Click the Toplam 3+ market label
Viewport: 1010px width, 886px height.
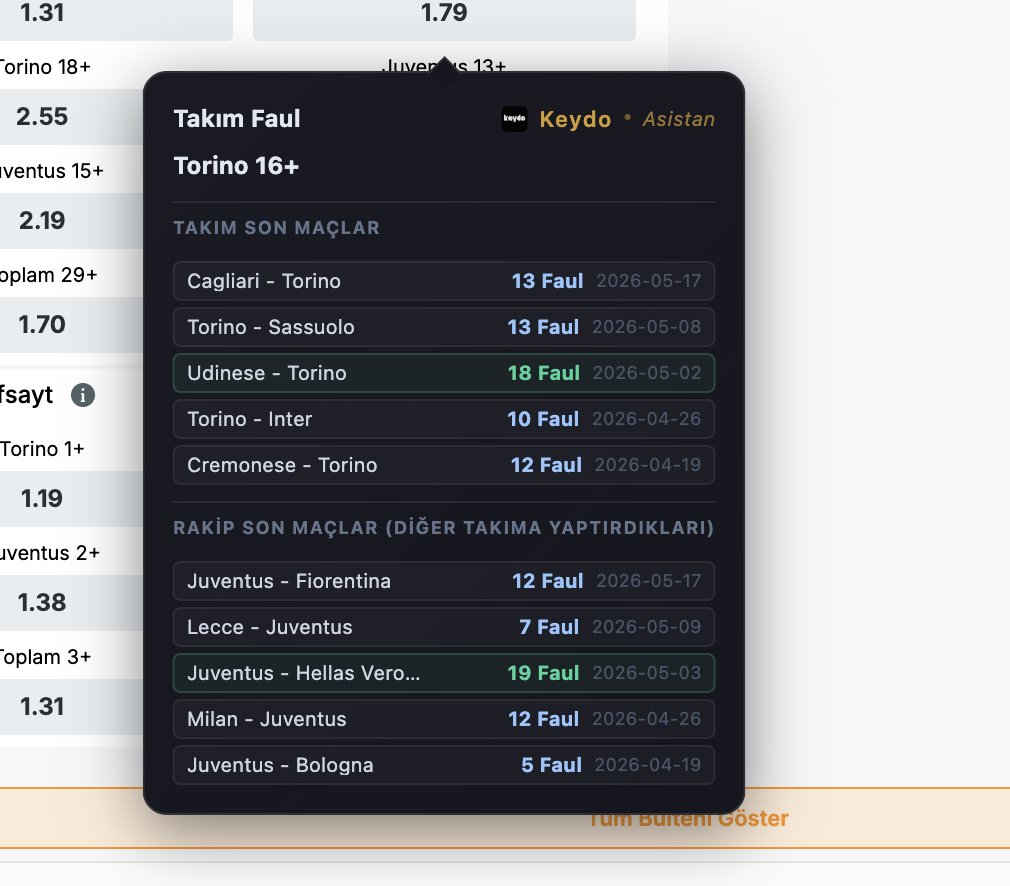(x=45, y=657)
